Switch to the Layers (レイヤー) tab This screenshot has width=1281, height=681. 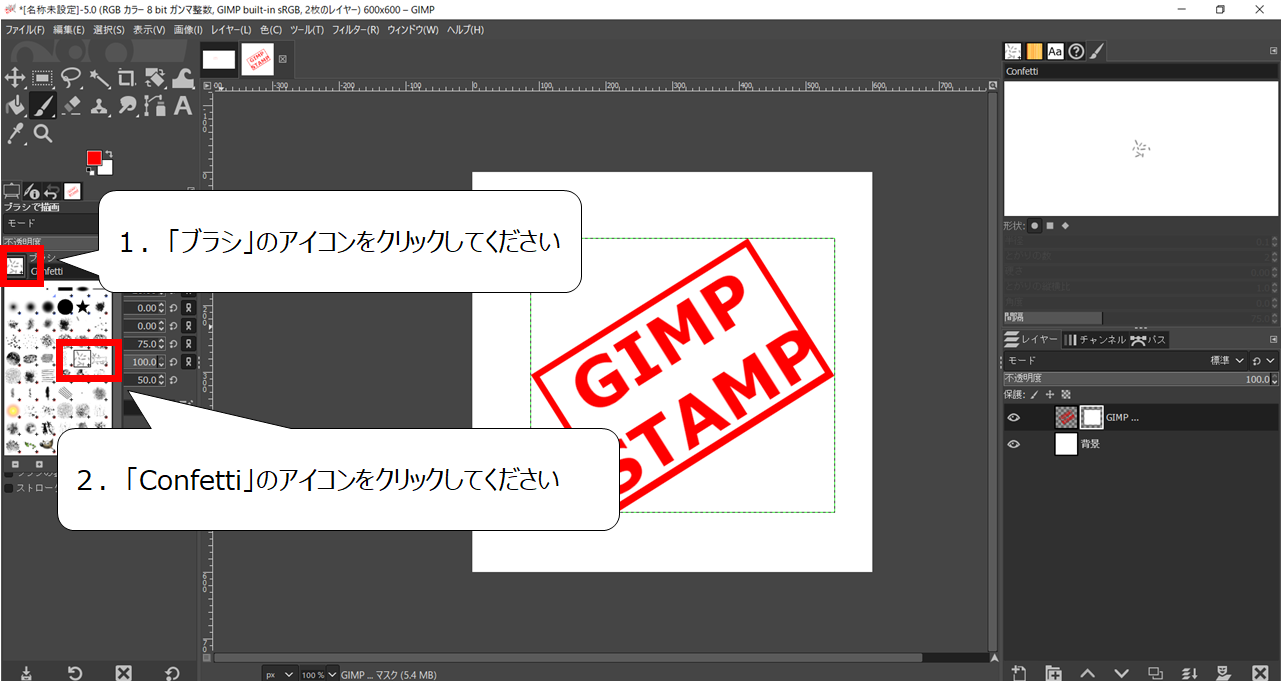tap(1031, 340)
